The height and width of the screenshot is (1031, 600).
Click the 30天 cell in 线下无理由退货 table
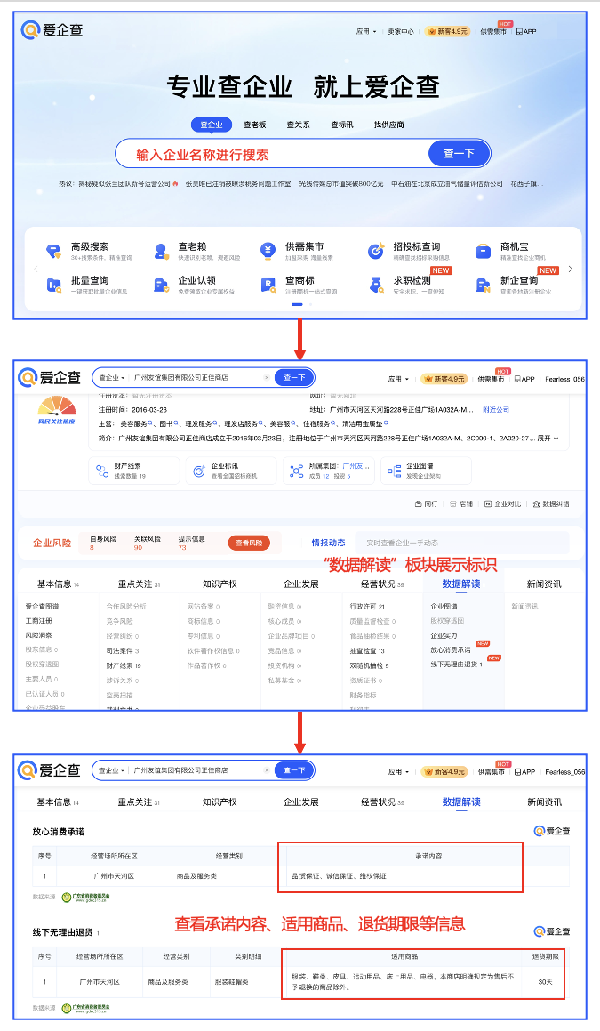click(x=545, y=982)
